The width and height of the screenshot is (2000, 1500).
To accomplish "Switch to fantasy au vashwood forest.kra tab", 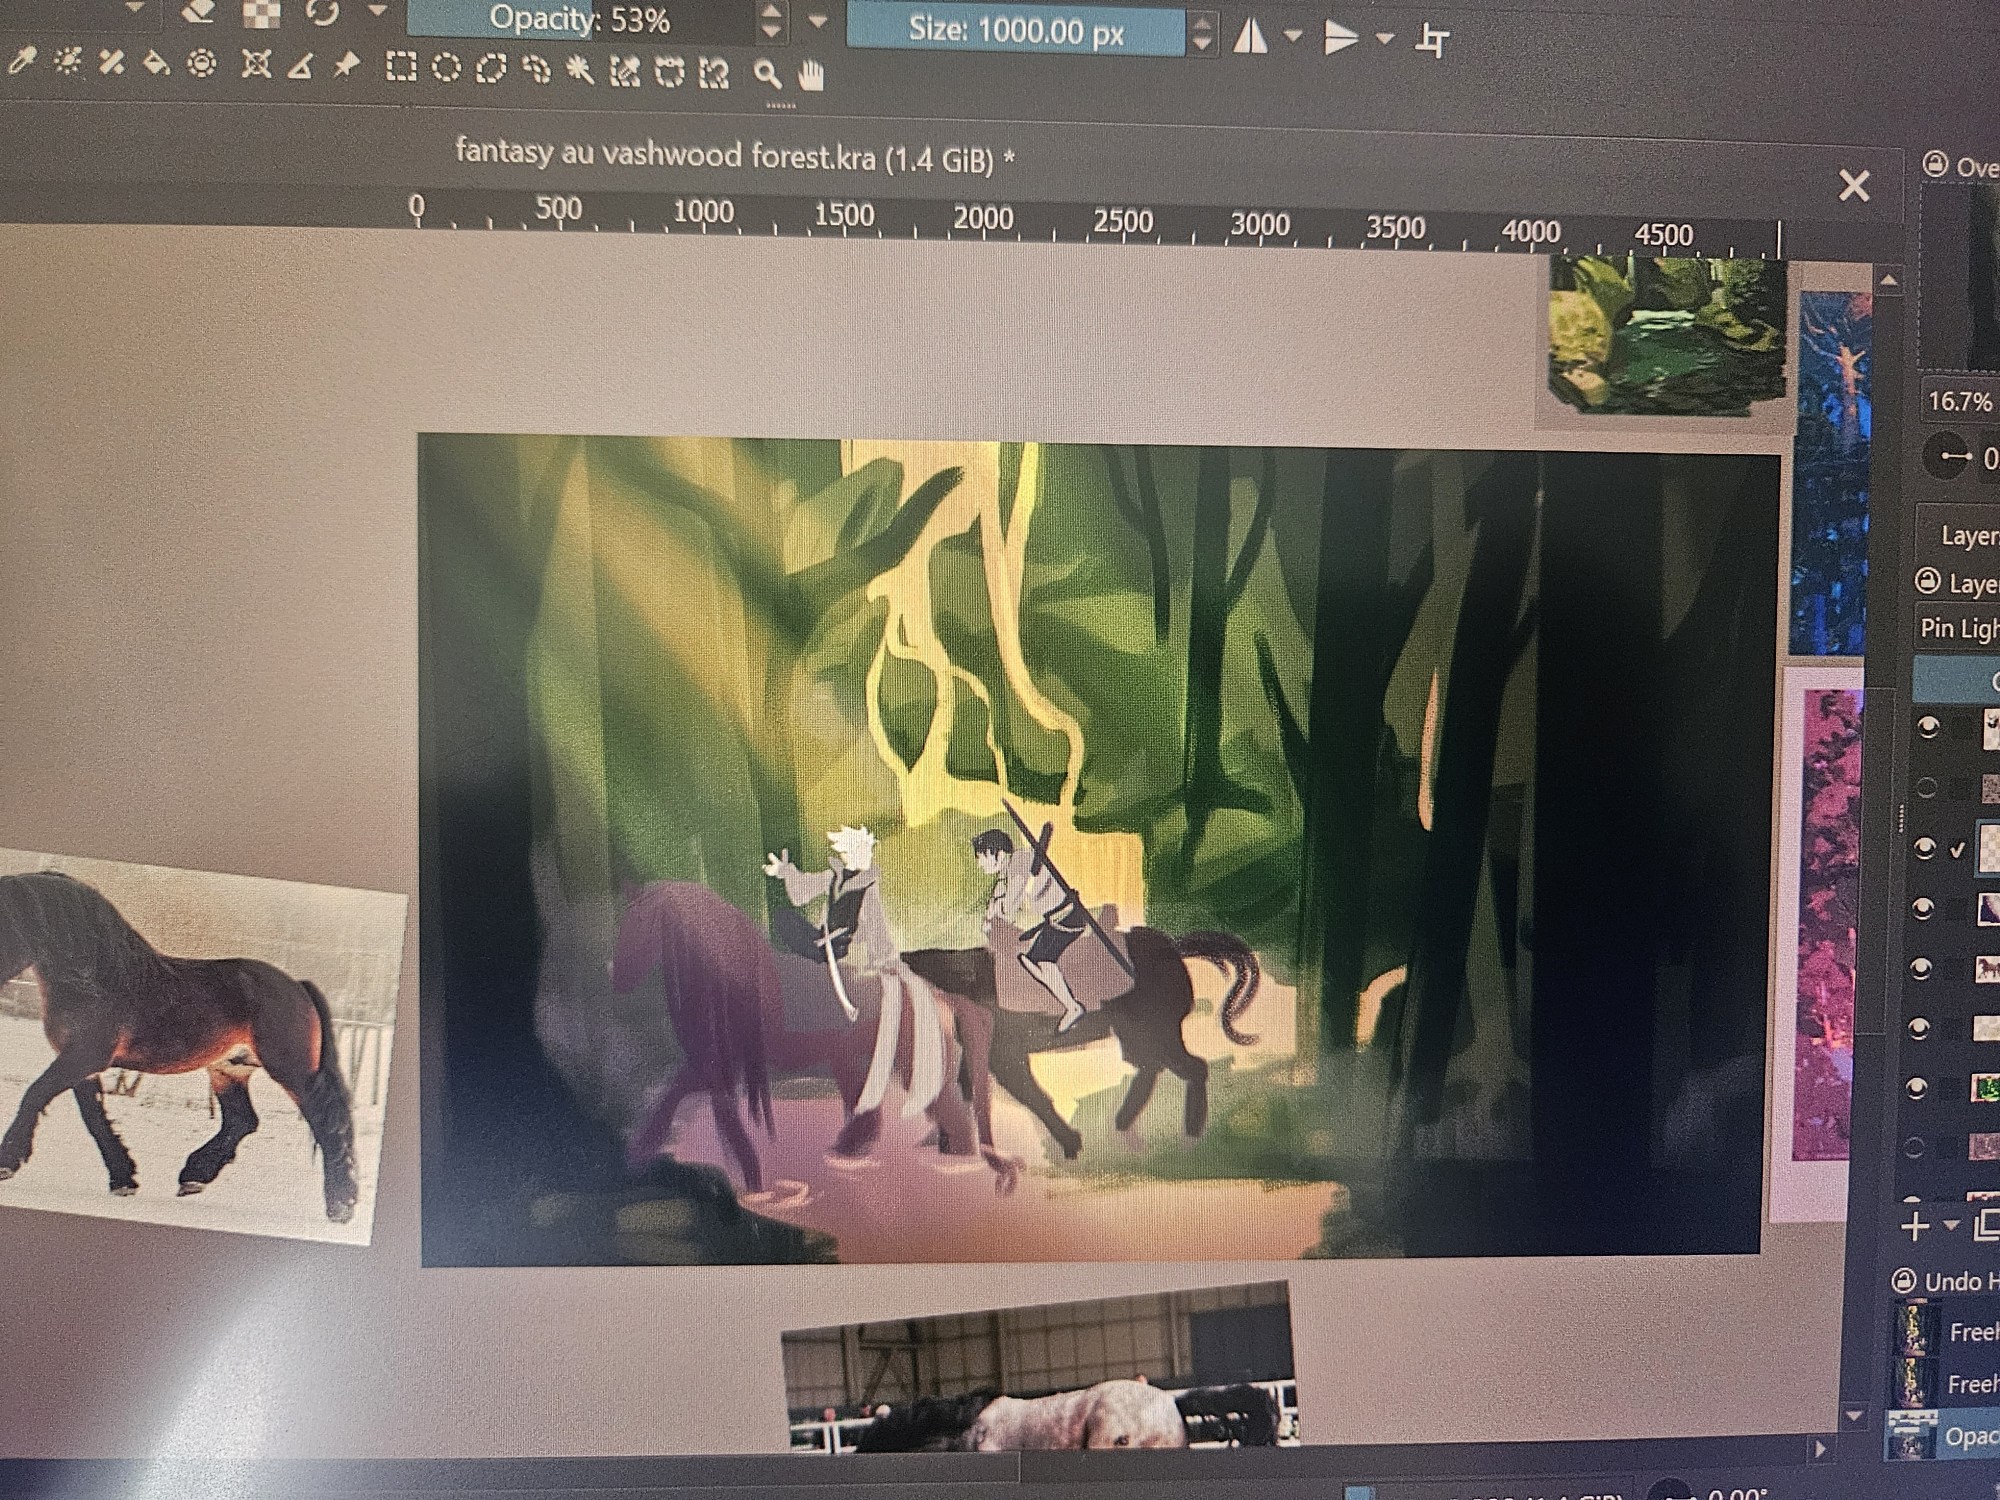I will [x=734, y=157].
